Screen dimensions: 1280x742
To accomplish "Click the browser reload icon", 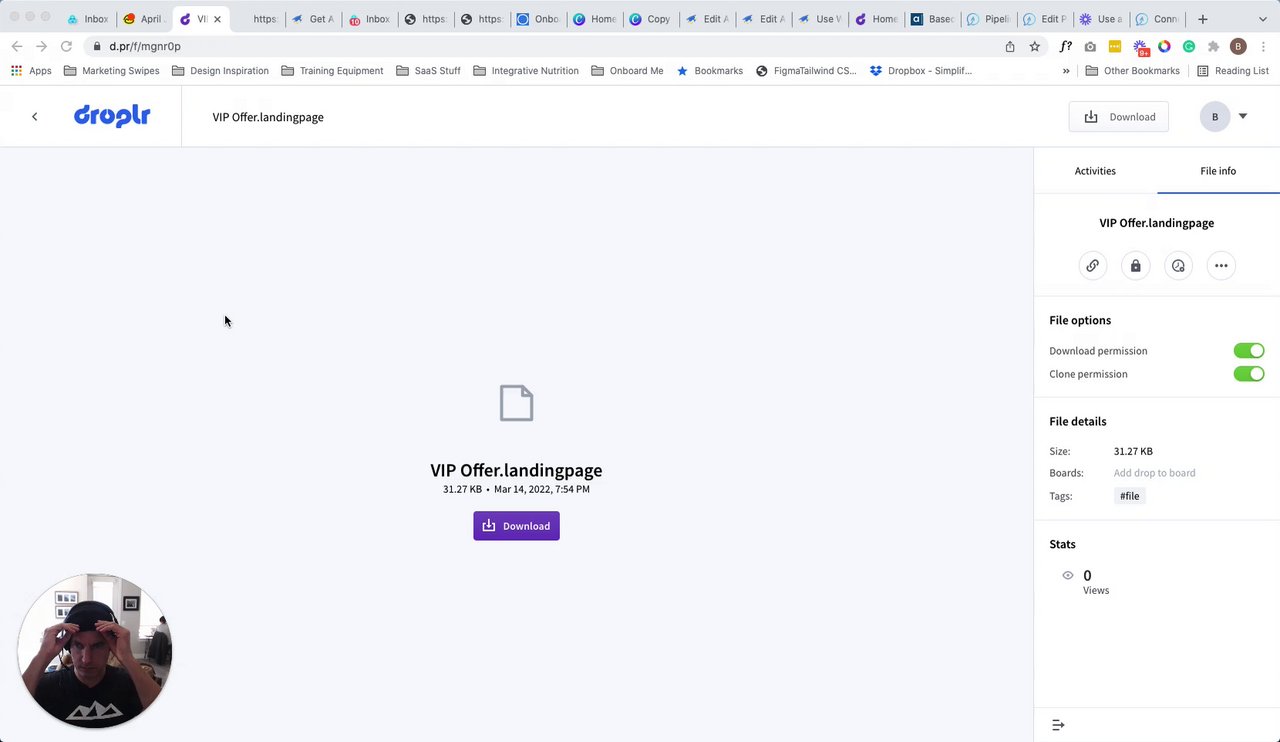I will [x=66, y=46].
